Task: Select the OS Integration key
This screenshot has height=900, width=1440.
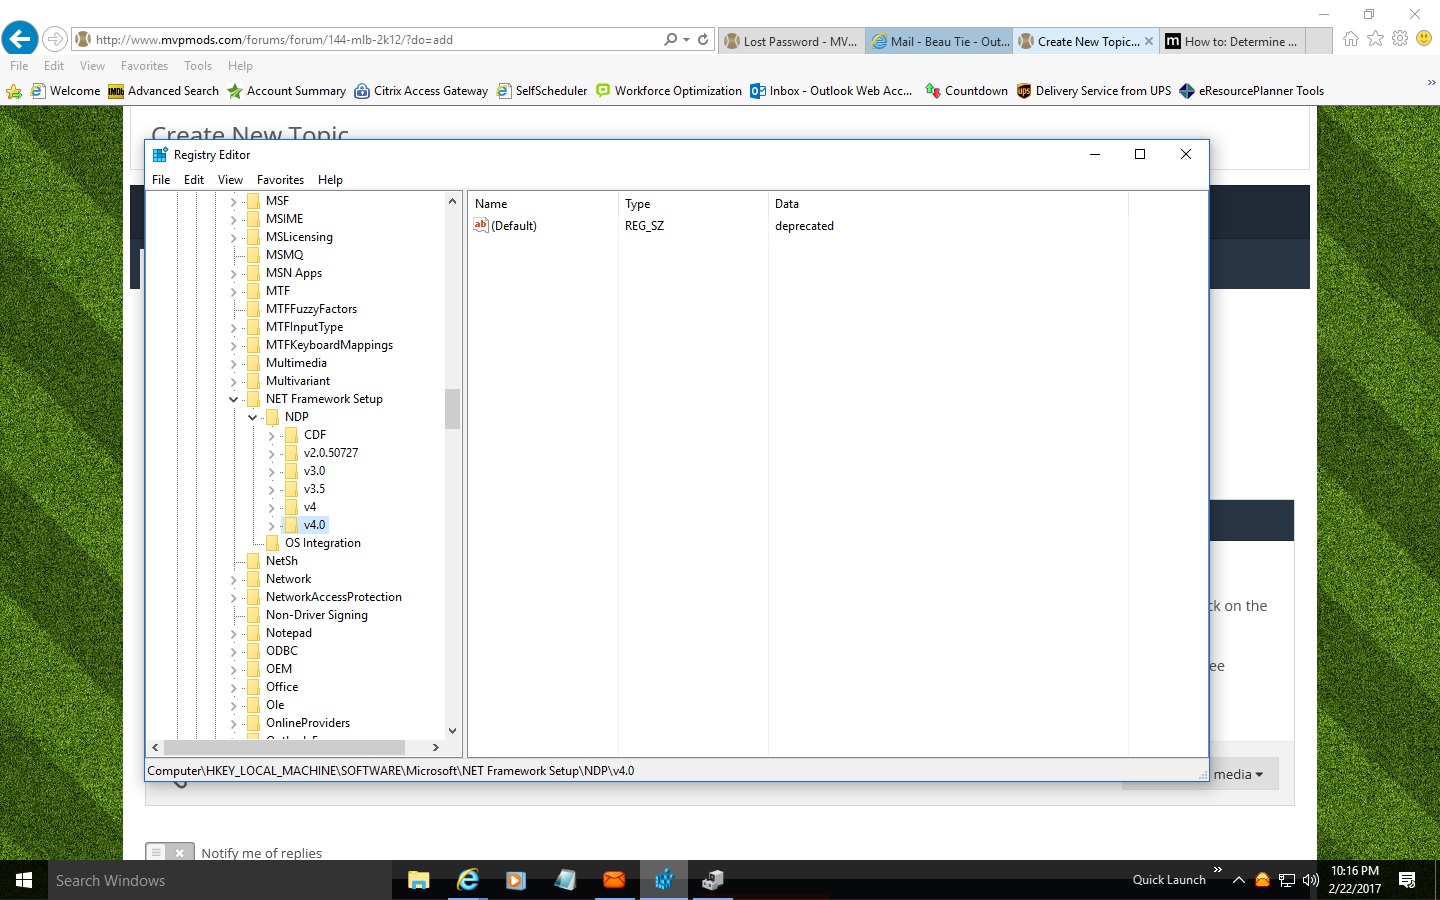Action: point(322,543)
